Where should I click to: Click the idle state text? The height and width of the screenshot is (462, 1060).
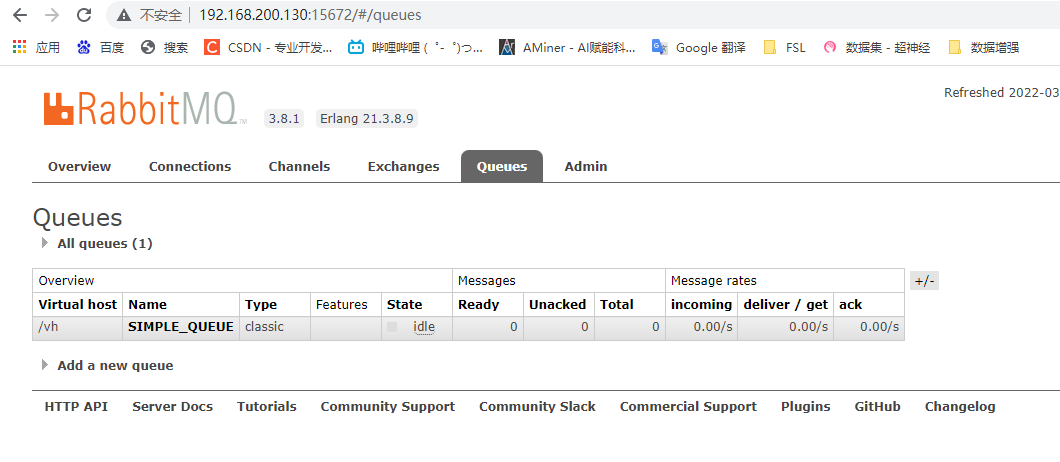[x=424, y=327]
